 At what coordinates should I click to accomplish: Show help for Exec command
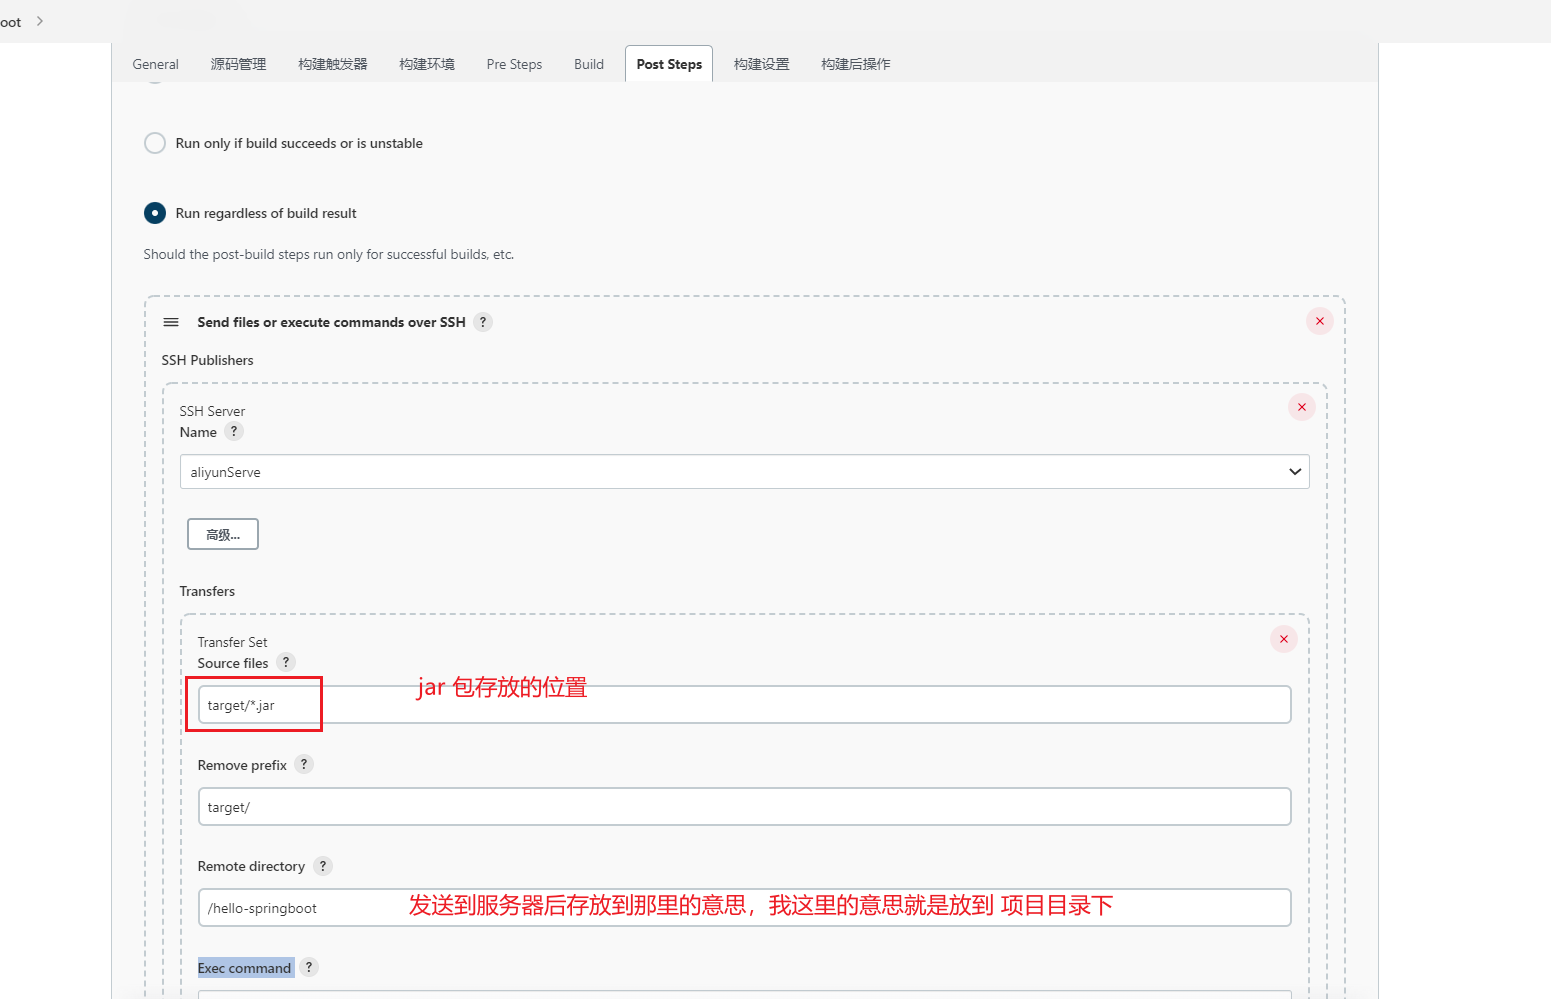[309, 967]
